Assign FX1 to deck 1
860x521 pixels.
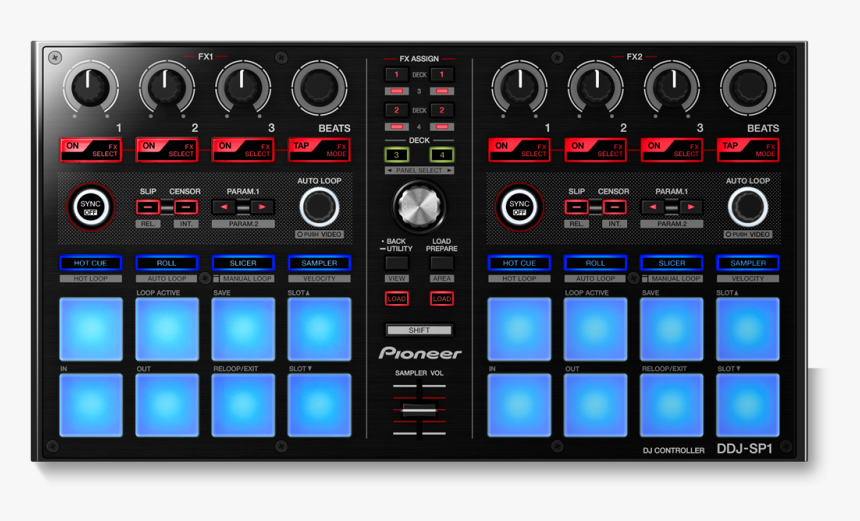[x=397, y=74]
